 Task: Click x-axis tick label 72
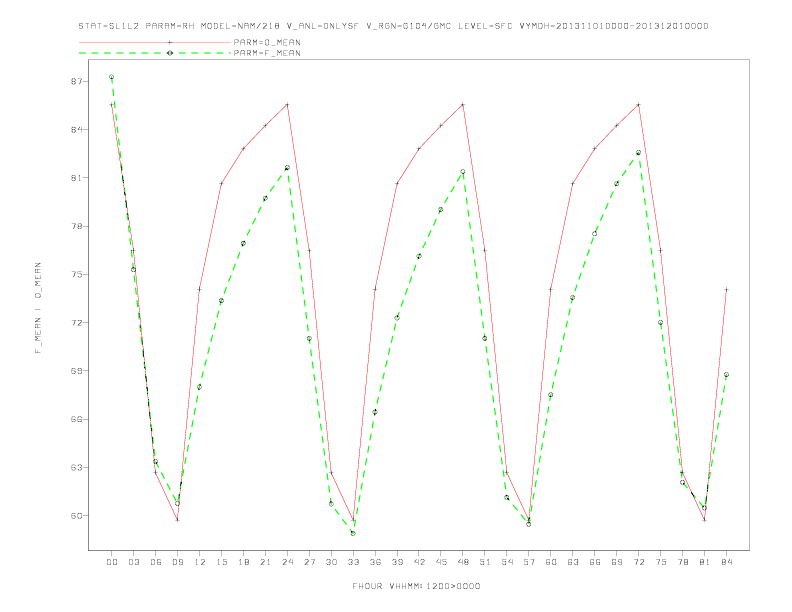pyautogui.click(x=638, y=562)
